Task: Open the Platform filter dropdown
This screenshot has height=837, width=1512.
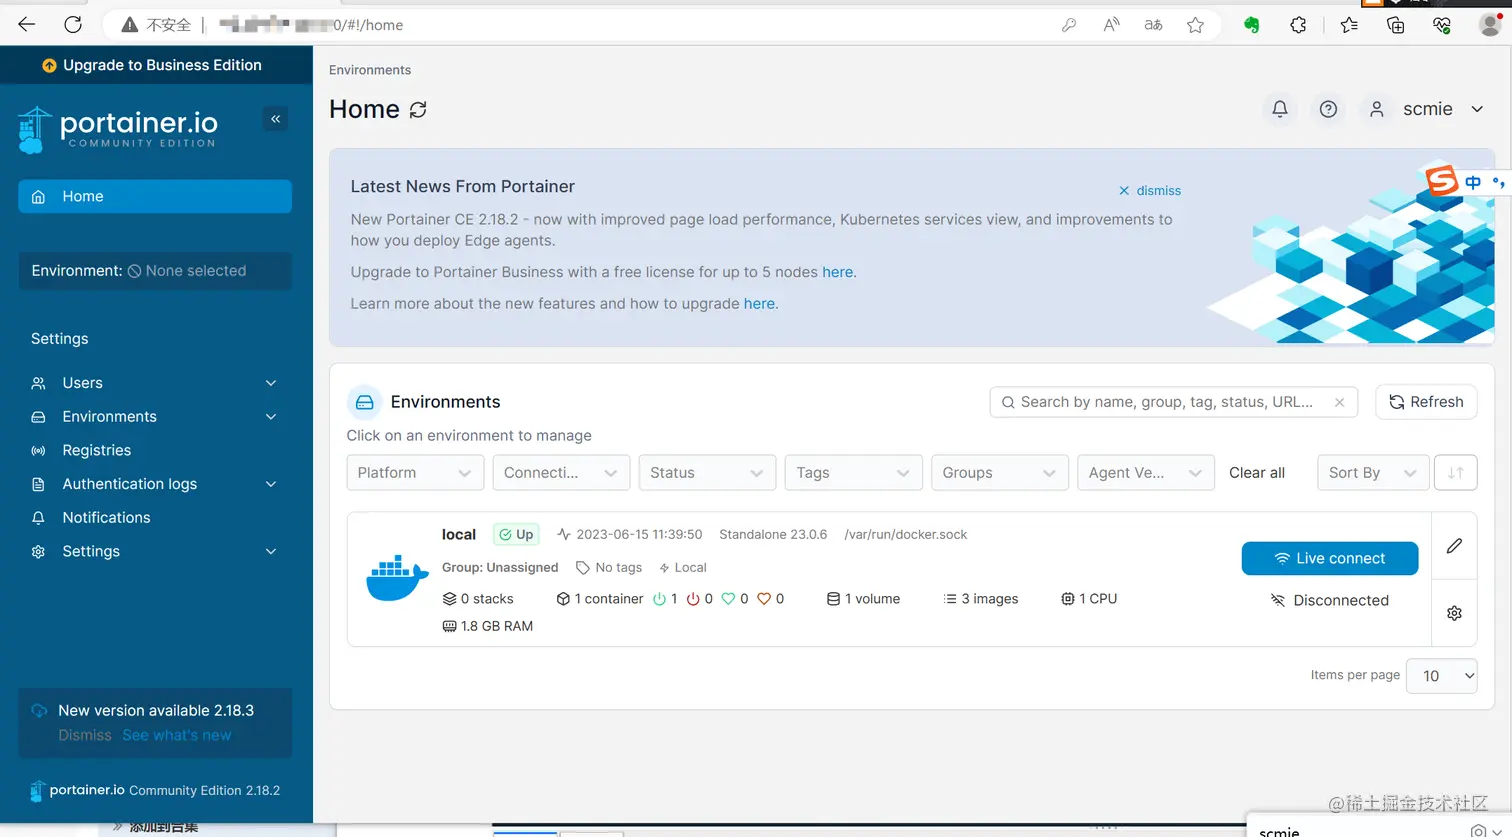Action: [415, 473]
